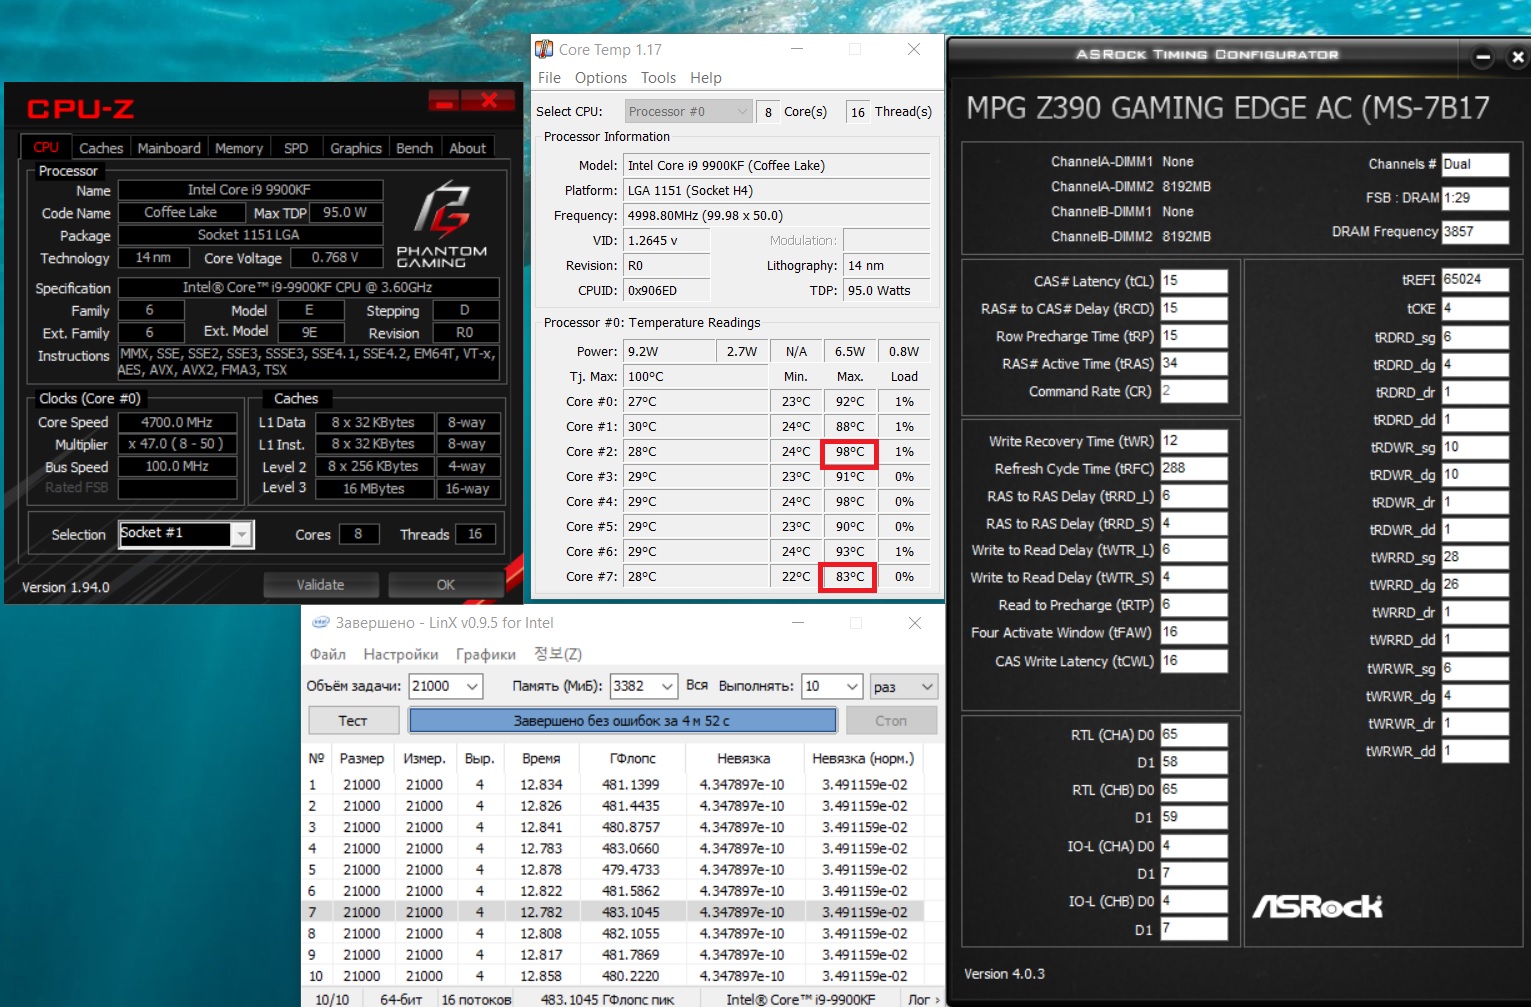Click the CAS Write Latency (tCWL) field
1531x1007 pixels.
tap(1194, 661)
